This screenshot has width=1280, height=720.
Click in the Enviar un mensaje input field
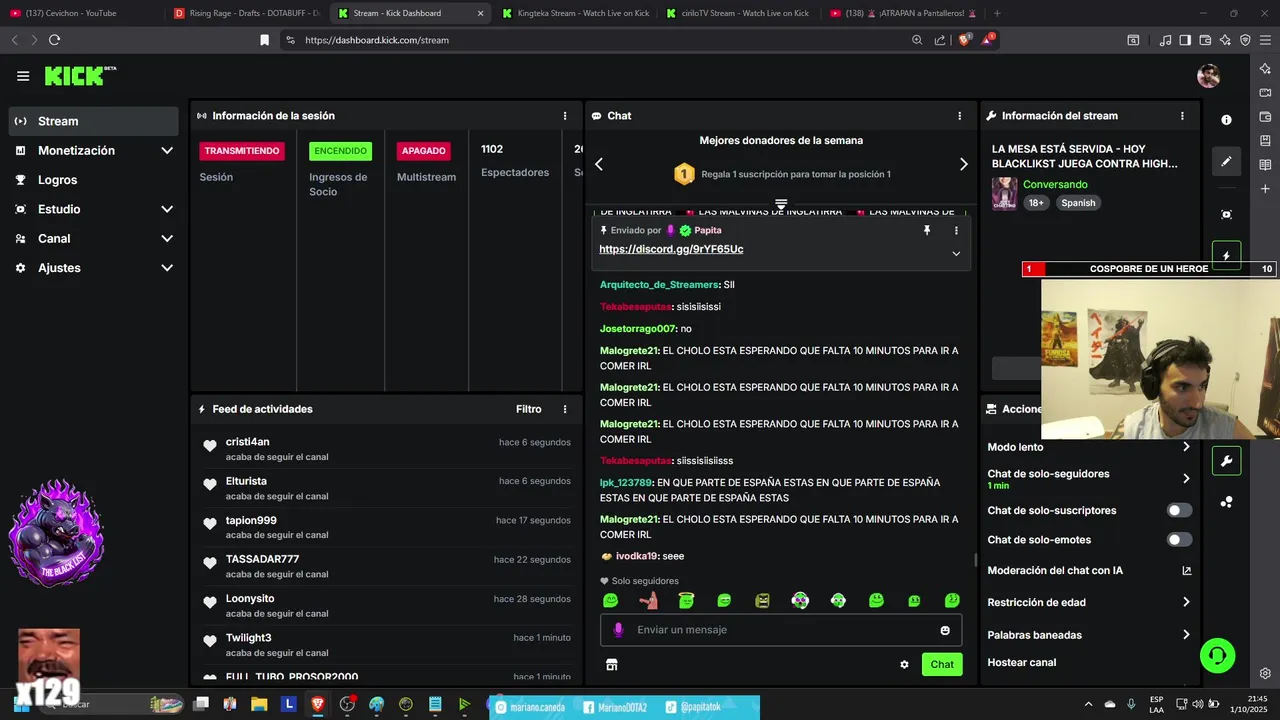click(781, 630)
